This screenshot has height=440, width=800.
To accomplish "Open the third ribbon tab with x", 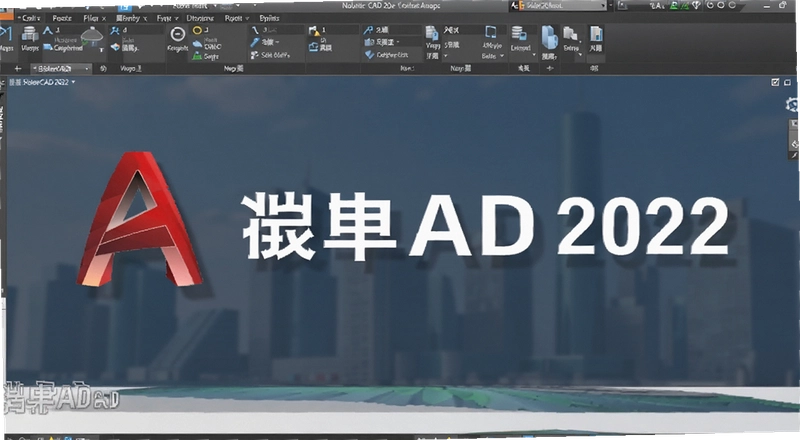I will [94, 18].
